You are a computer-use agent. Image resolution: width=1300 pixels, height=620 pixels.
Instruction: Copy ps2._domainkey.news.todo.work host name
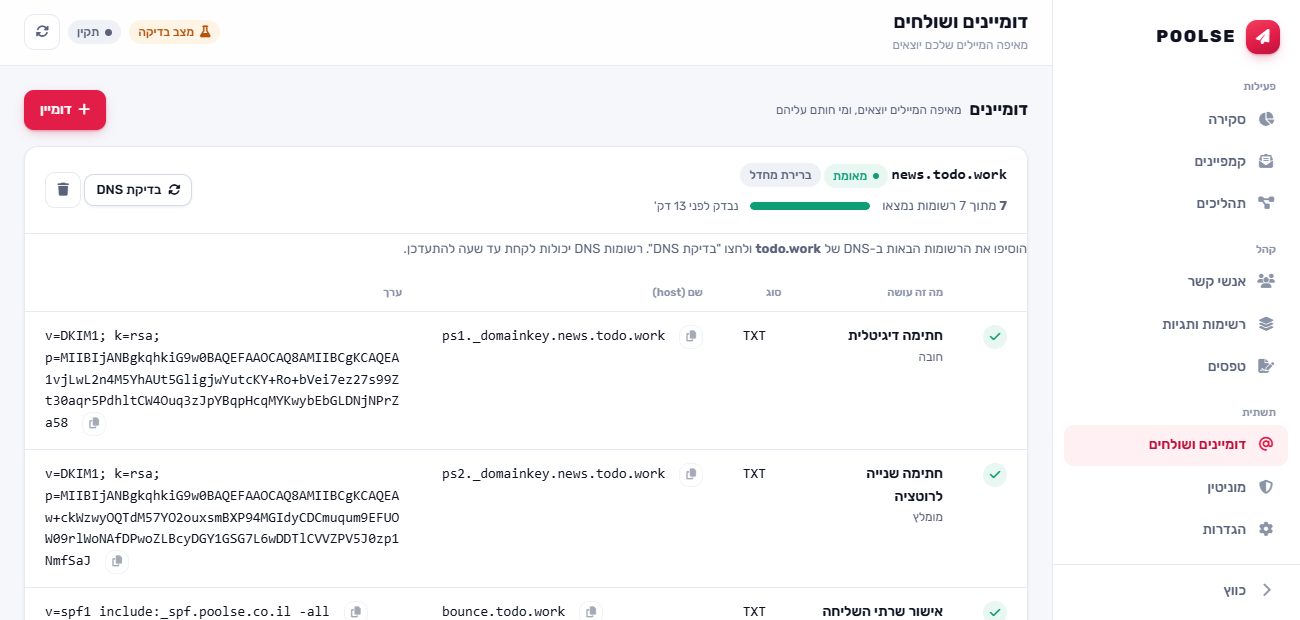click(691, 474)
